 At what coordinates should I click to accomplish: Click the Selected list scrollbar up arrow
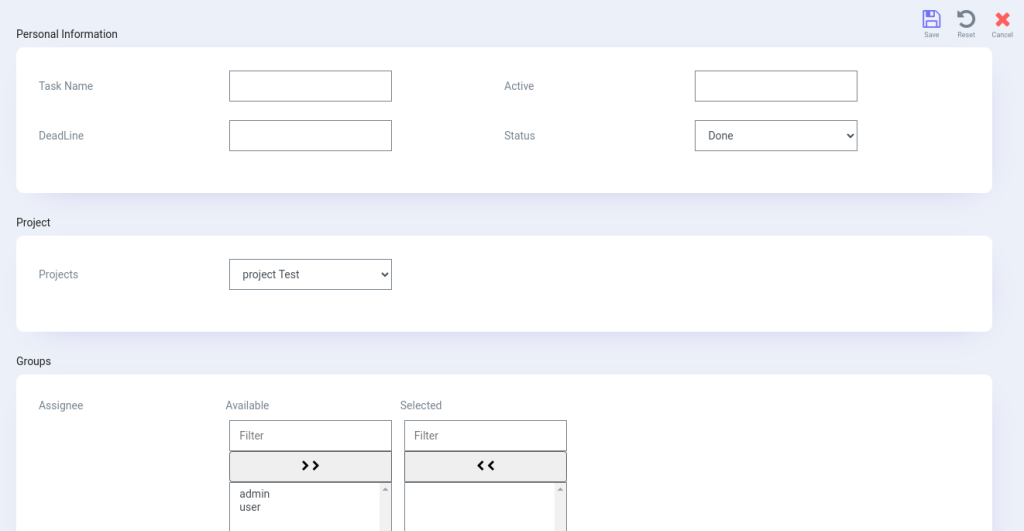(x=560, y=489)
